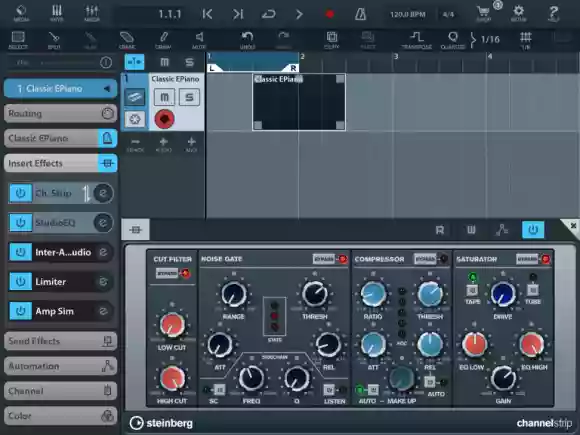This screenshot has height=435, width=580.
Task: Tap the 120.0 BPM tempo field
Action: tap(408, 14)
